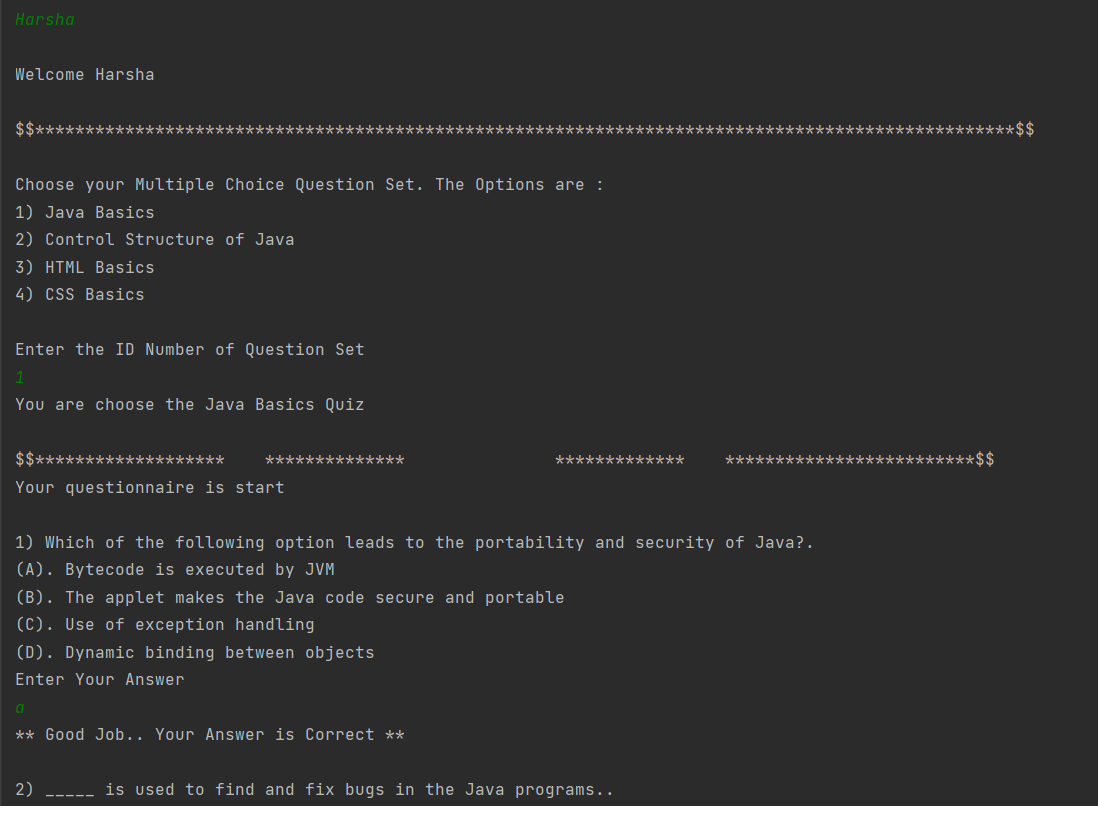Click the green Harsha input text
The image size is (1098, 813).
[45, 20]
